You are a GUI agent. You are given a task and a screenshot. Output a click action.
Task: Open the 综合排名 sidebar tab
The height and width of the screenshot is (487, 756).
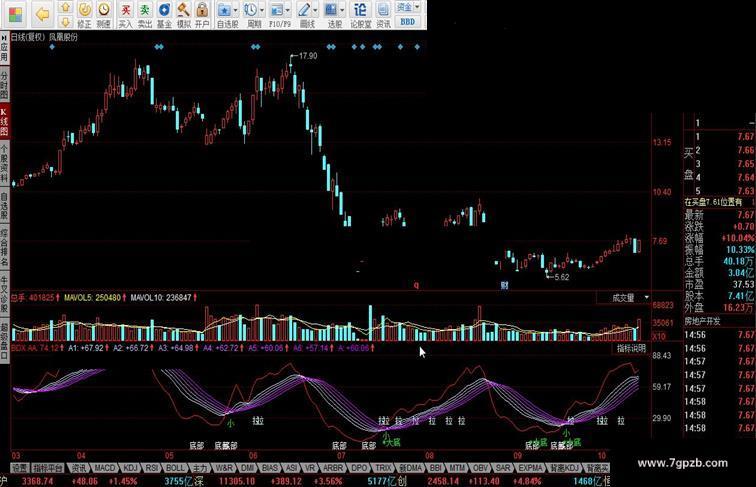(4, 247)
